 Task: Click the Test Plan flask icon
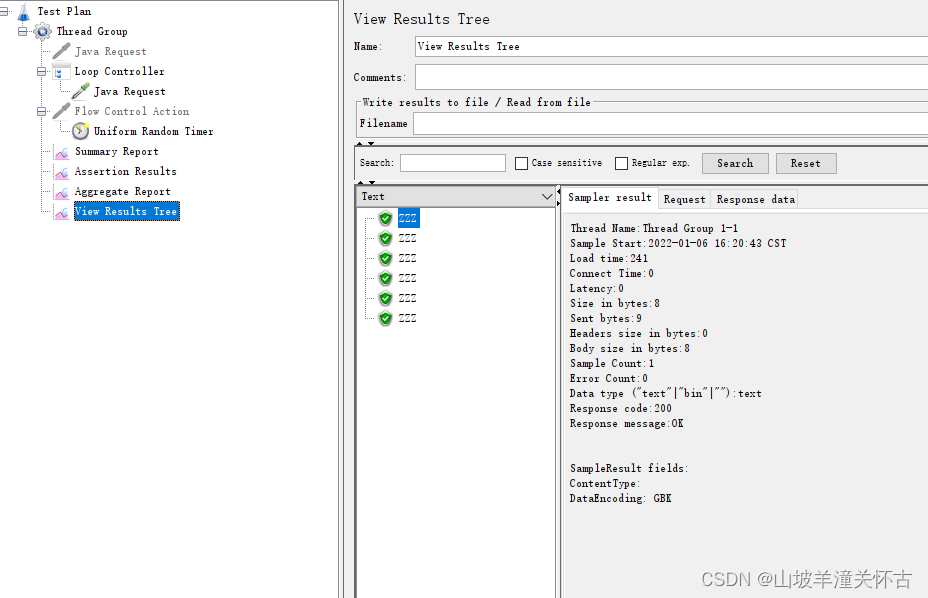pos(24,11)
